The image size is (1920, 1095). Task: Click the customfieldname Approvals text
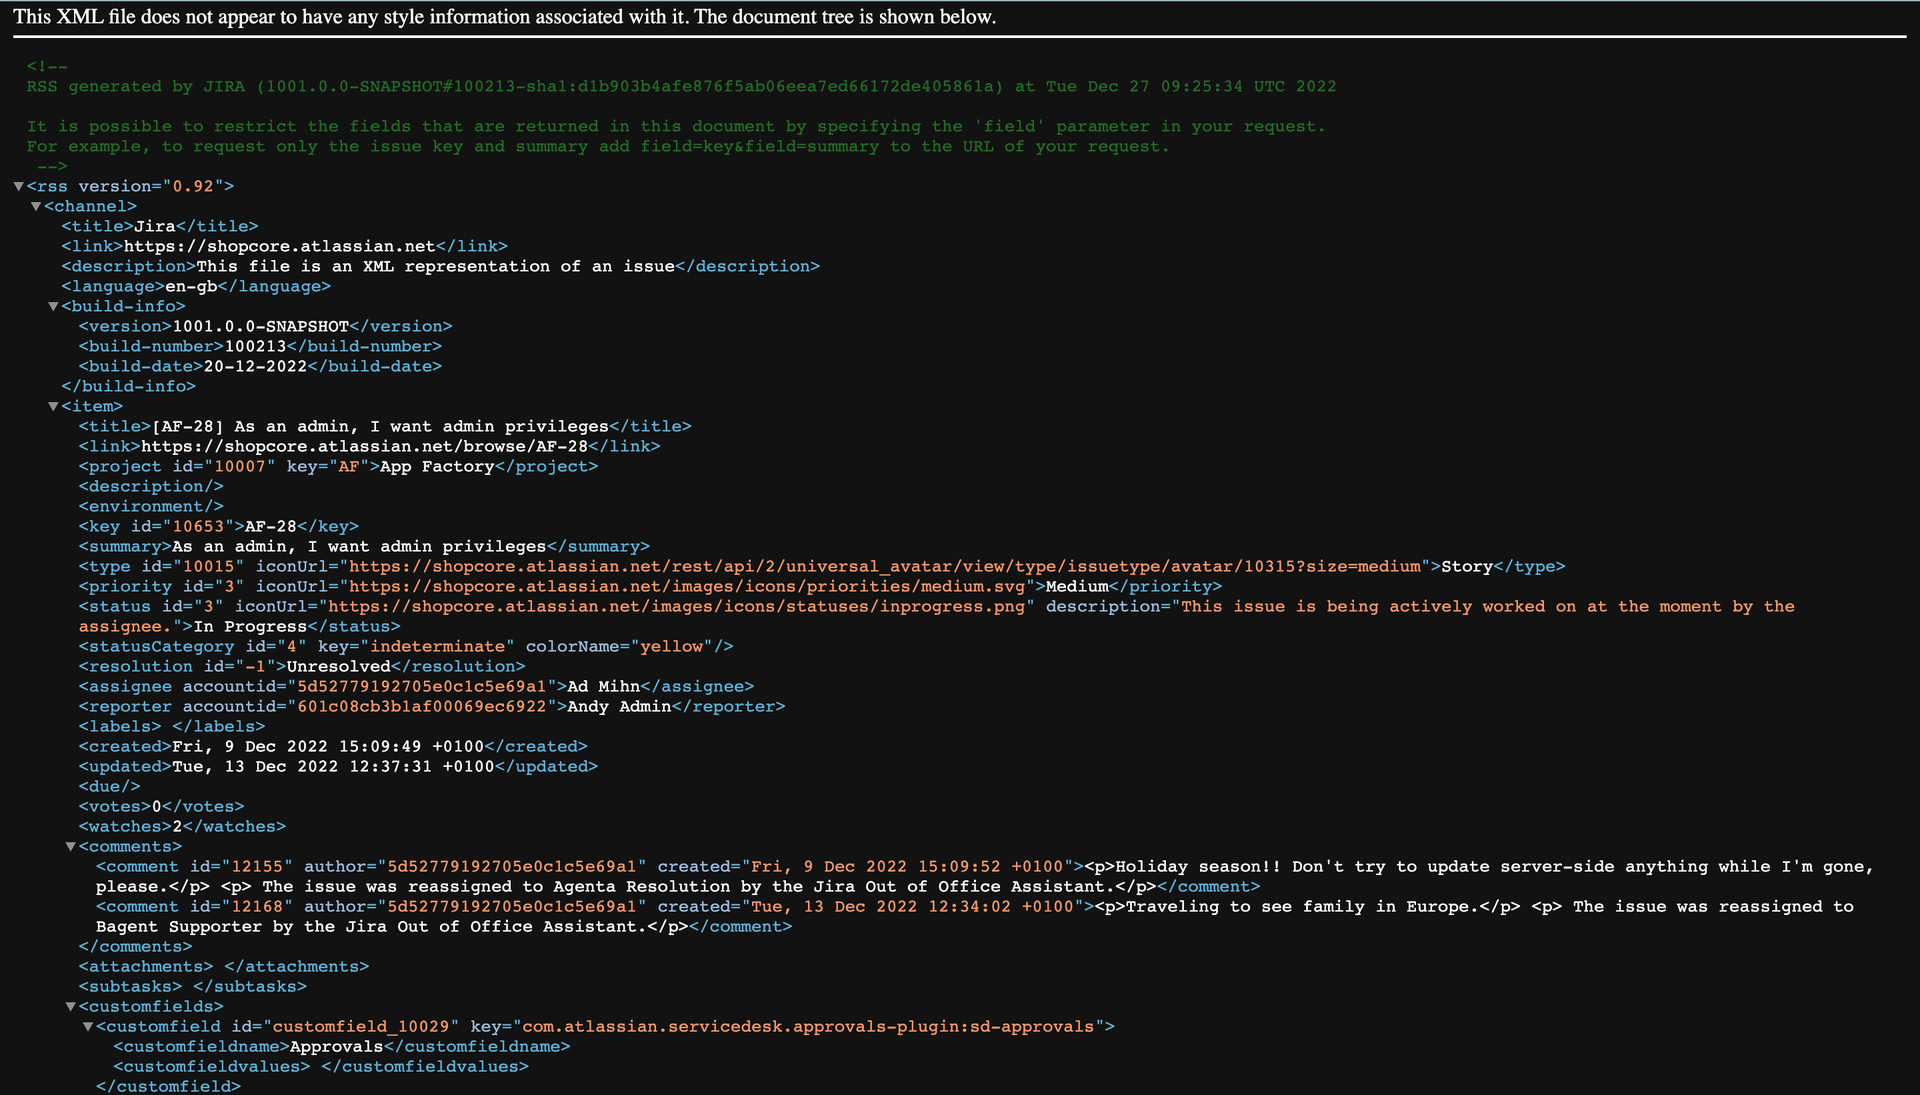(x=336, y=1046)
